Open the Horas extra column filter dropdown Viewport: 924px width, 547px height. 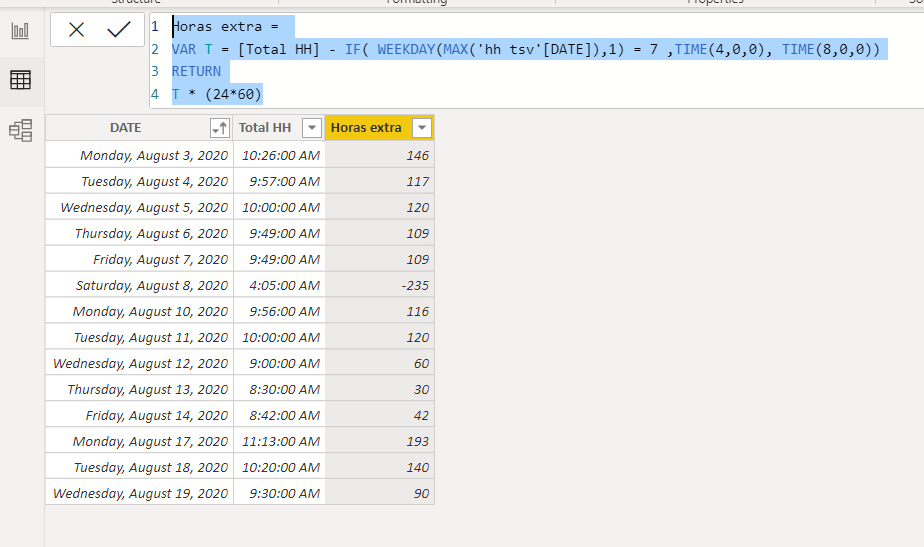click(x=422, y=128)
